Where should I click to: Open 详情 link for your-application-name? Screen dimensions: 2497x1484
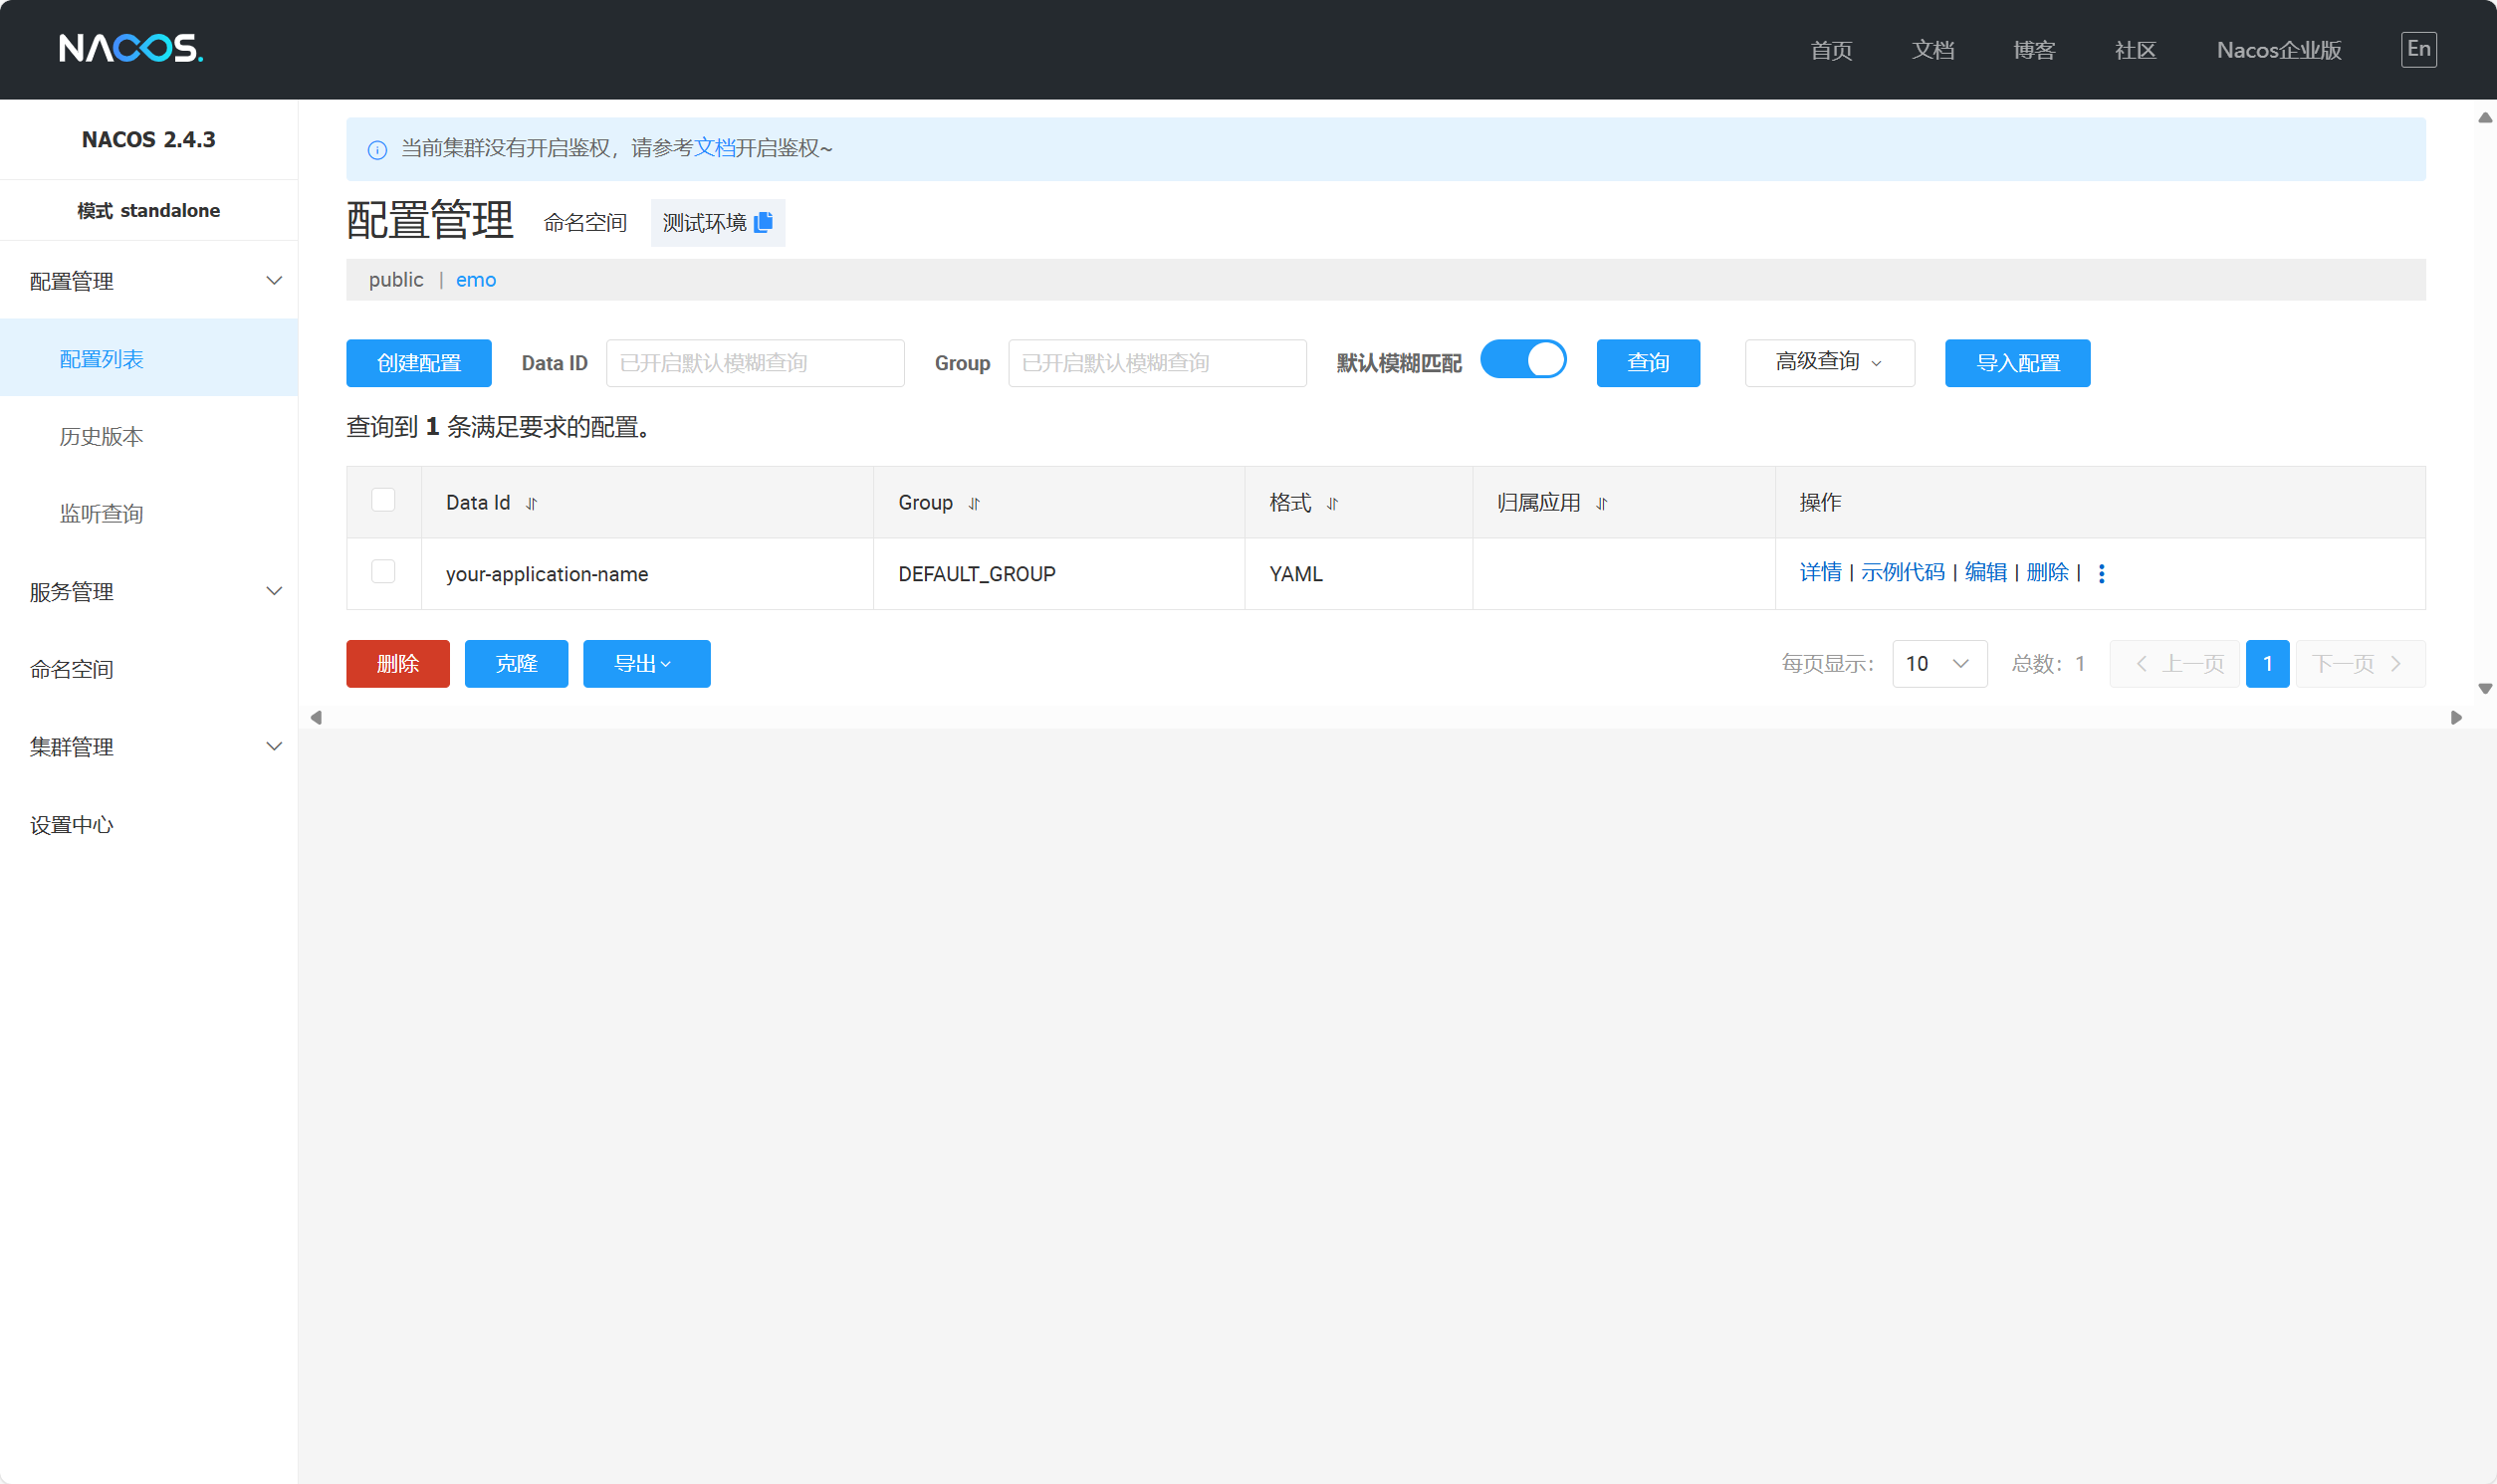click(x=1819, y=572)
